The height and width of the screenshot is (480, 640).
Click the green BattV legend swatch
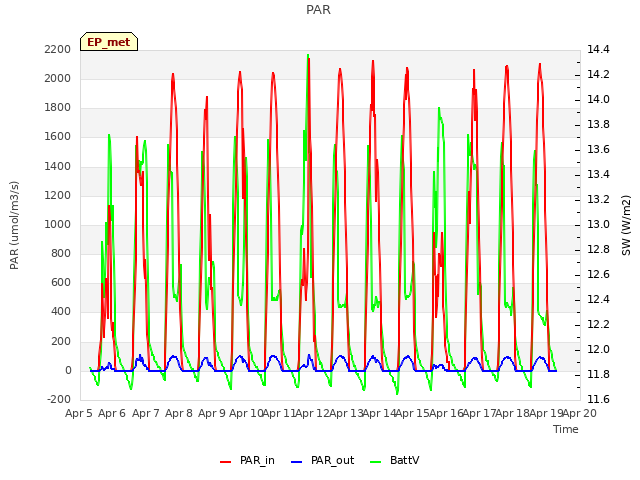(375, 462)
